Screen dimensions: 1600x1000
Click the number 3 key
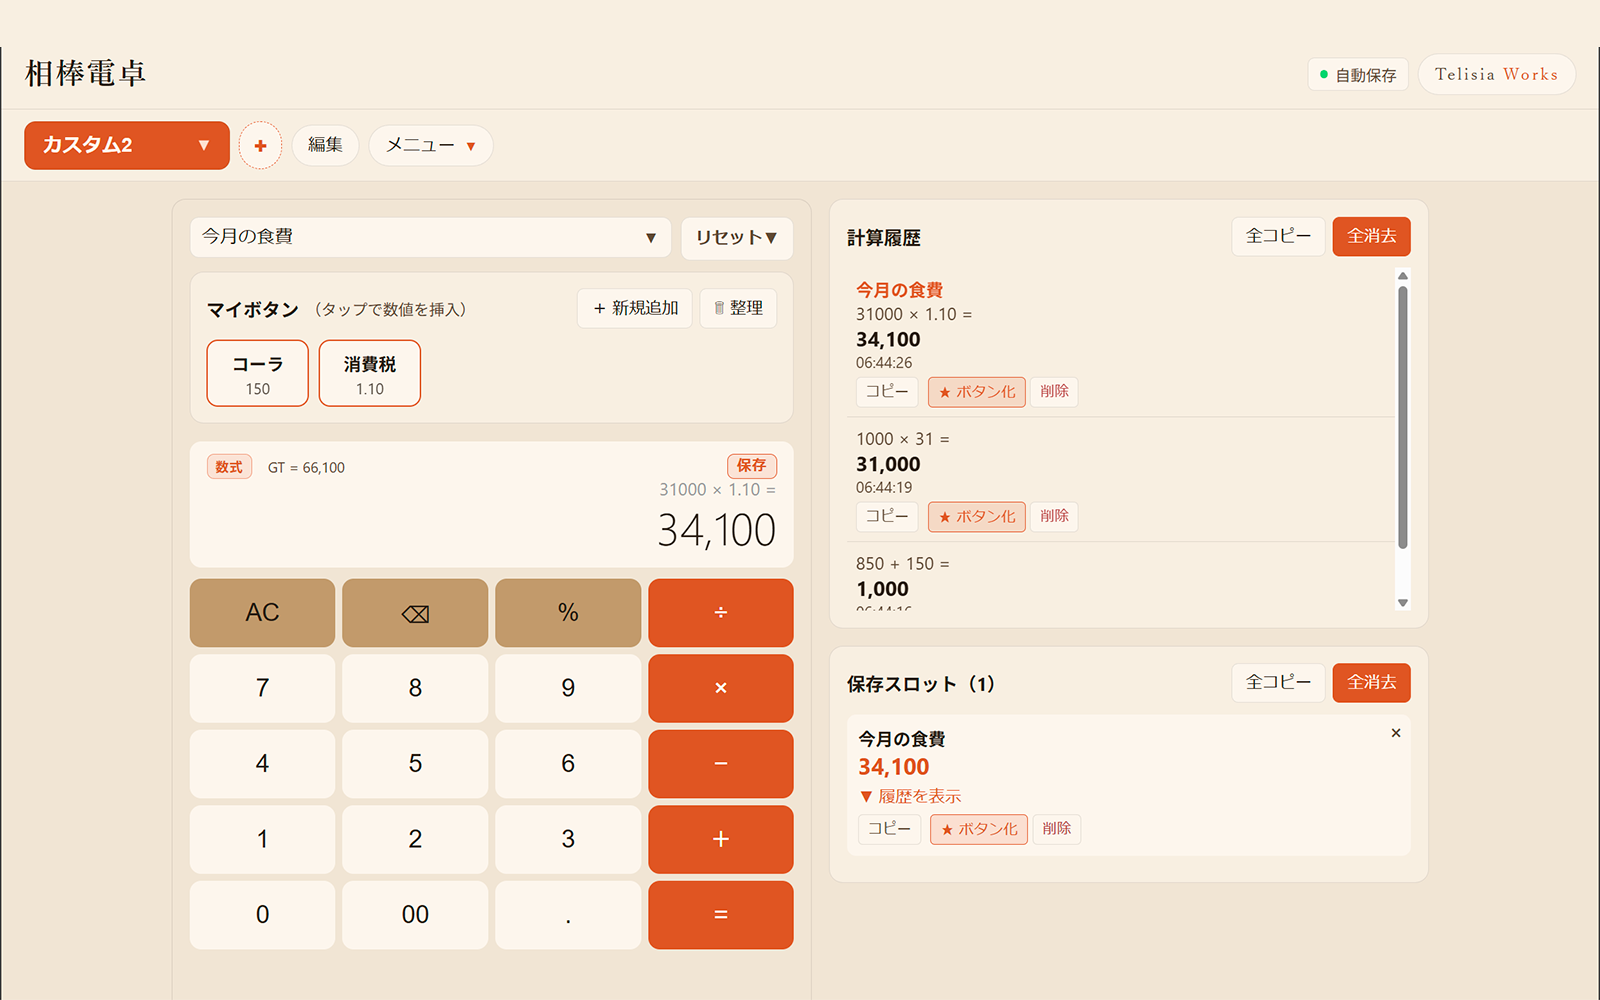click(x=568, y=839)
